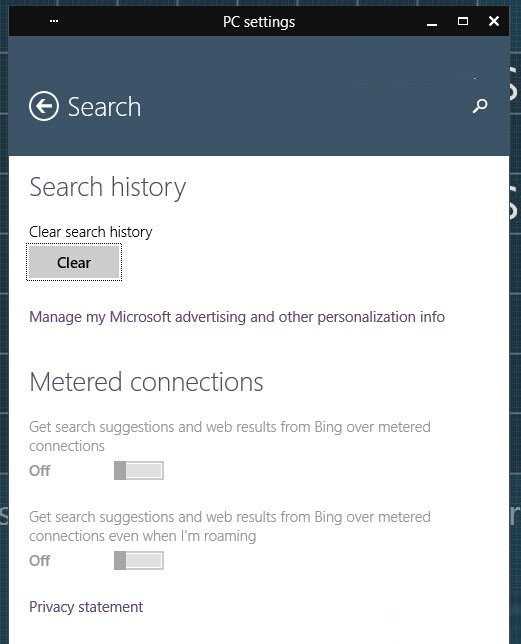The image size is (521, 644).
Task: Click the PC settings title bar text
Action: (x=259, y=22)
